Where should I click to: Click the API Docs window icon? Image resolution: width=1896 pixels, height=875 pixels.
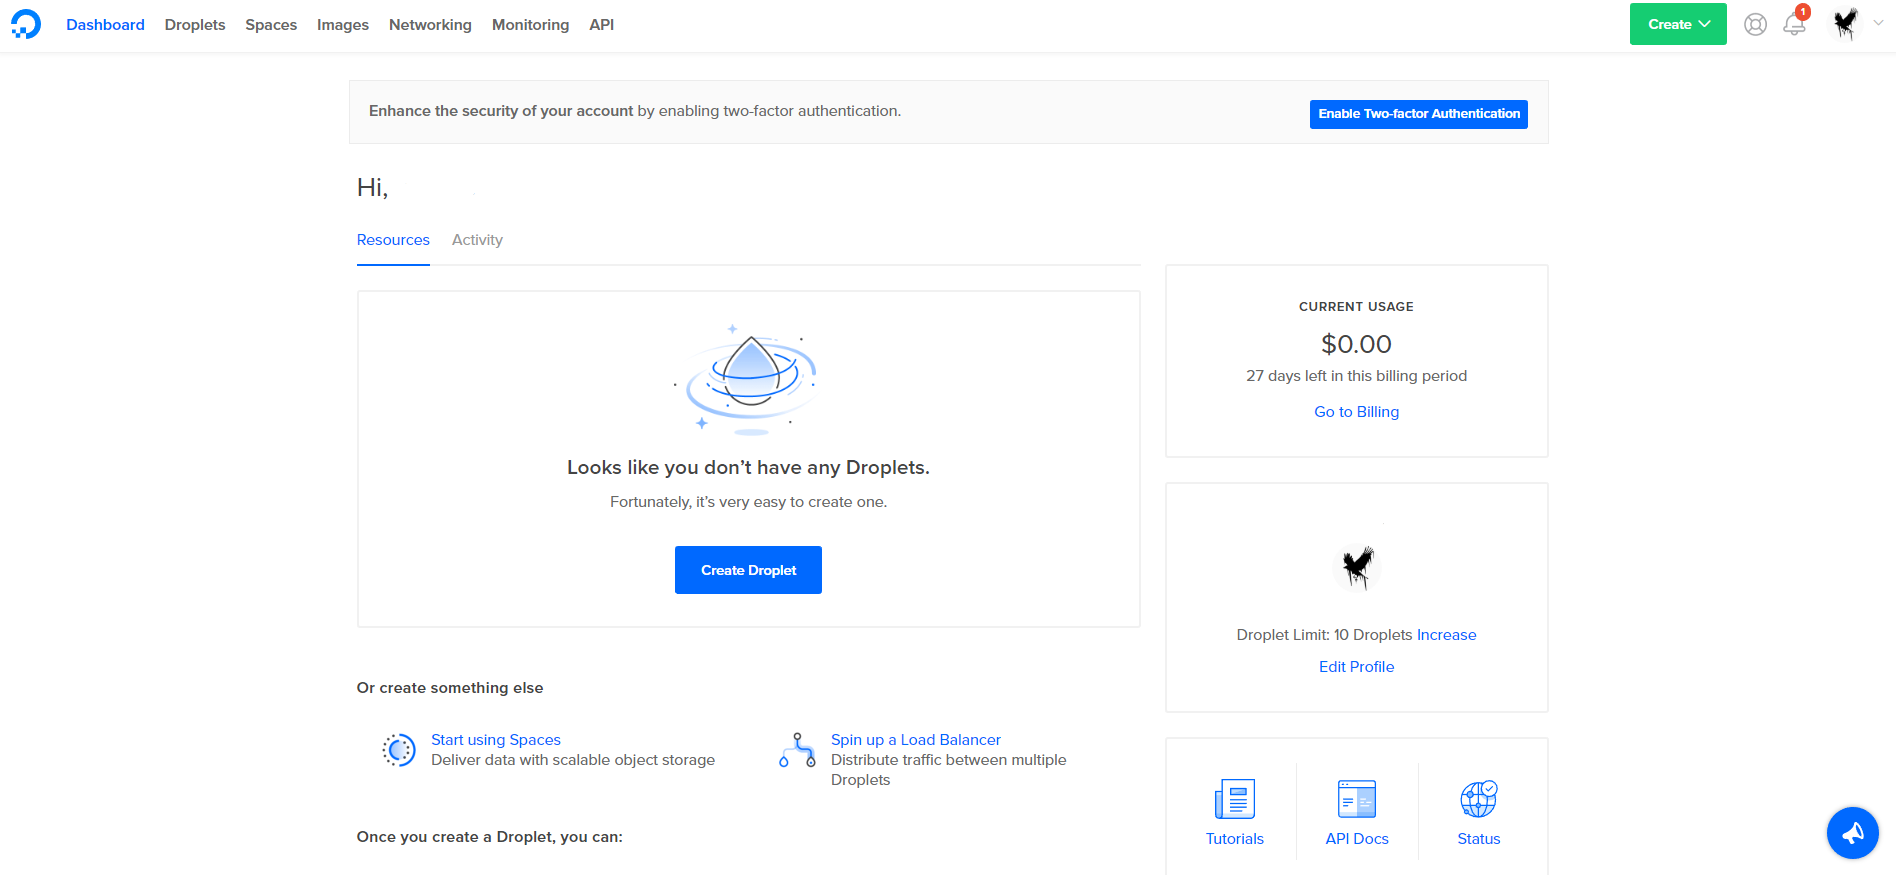click(x=1357, y=799)
